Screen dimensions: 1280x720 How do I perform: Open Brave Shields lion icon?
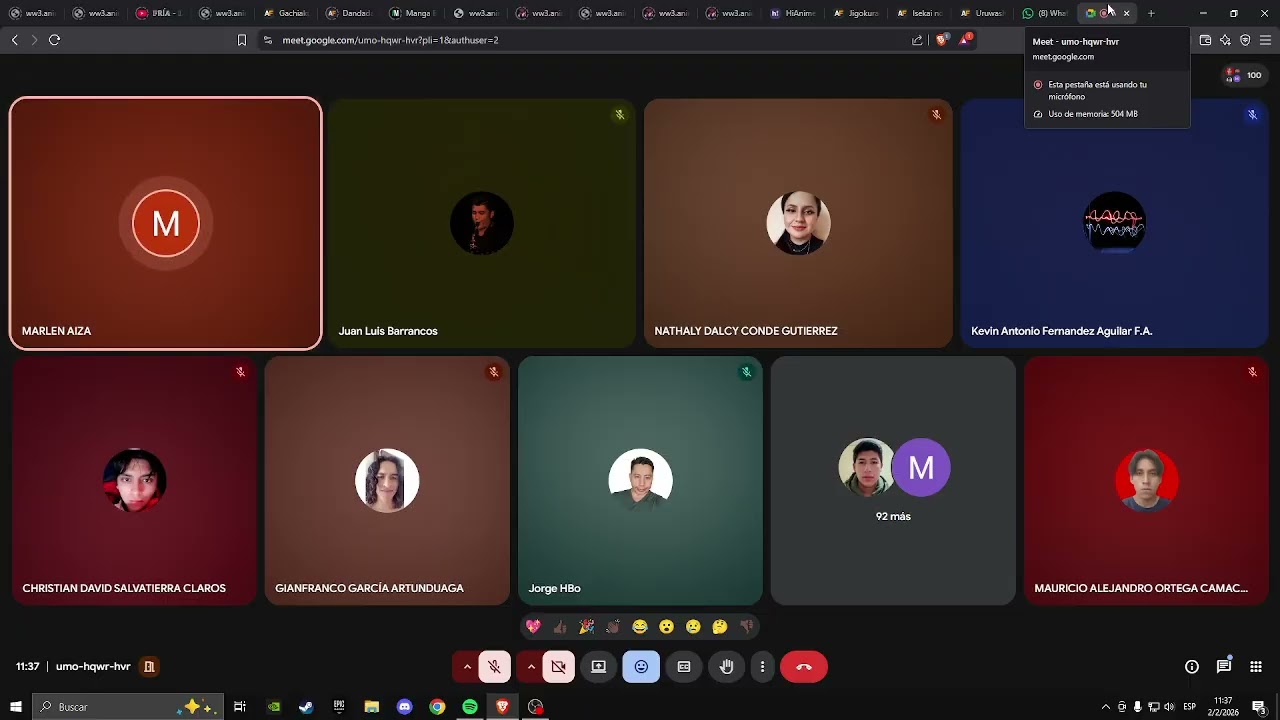pos(941,40)
